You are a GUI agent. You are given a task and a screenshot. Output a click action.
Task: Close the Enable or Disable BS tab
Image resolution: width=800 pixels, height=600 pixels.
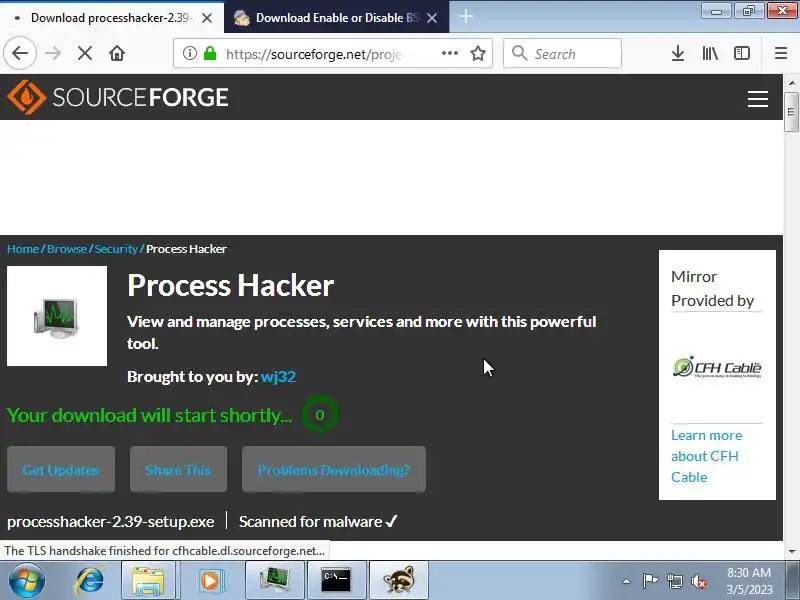tap(432, 18)
